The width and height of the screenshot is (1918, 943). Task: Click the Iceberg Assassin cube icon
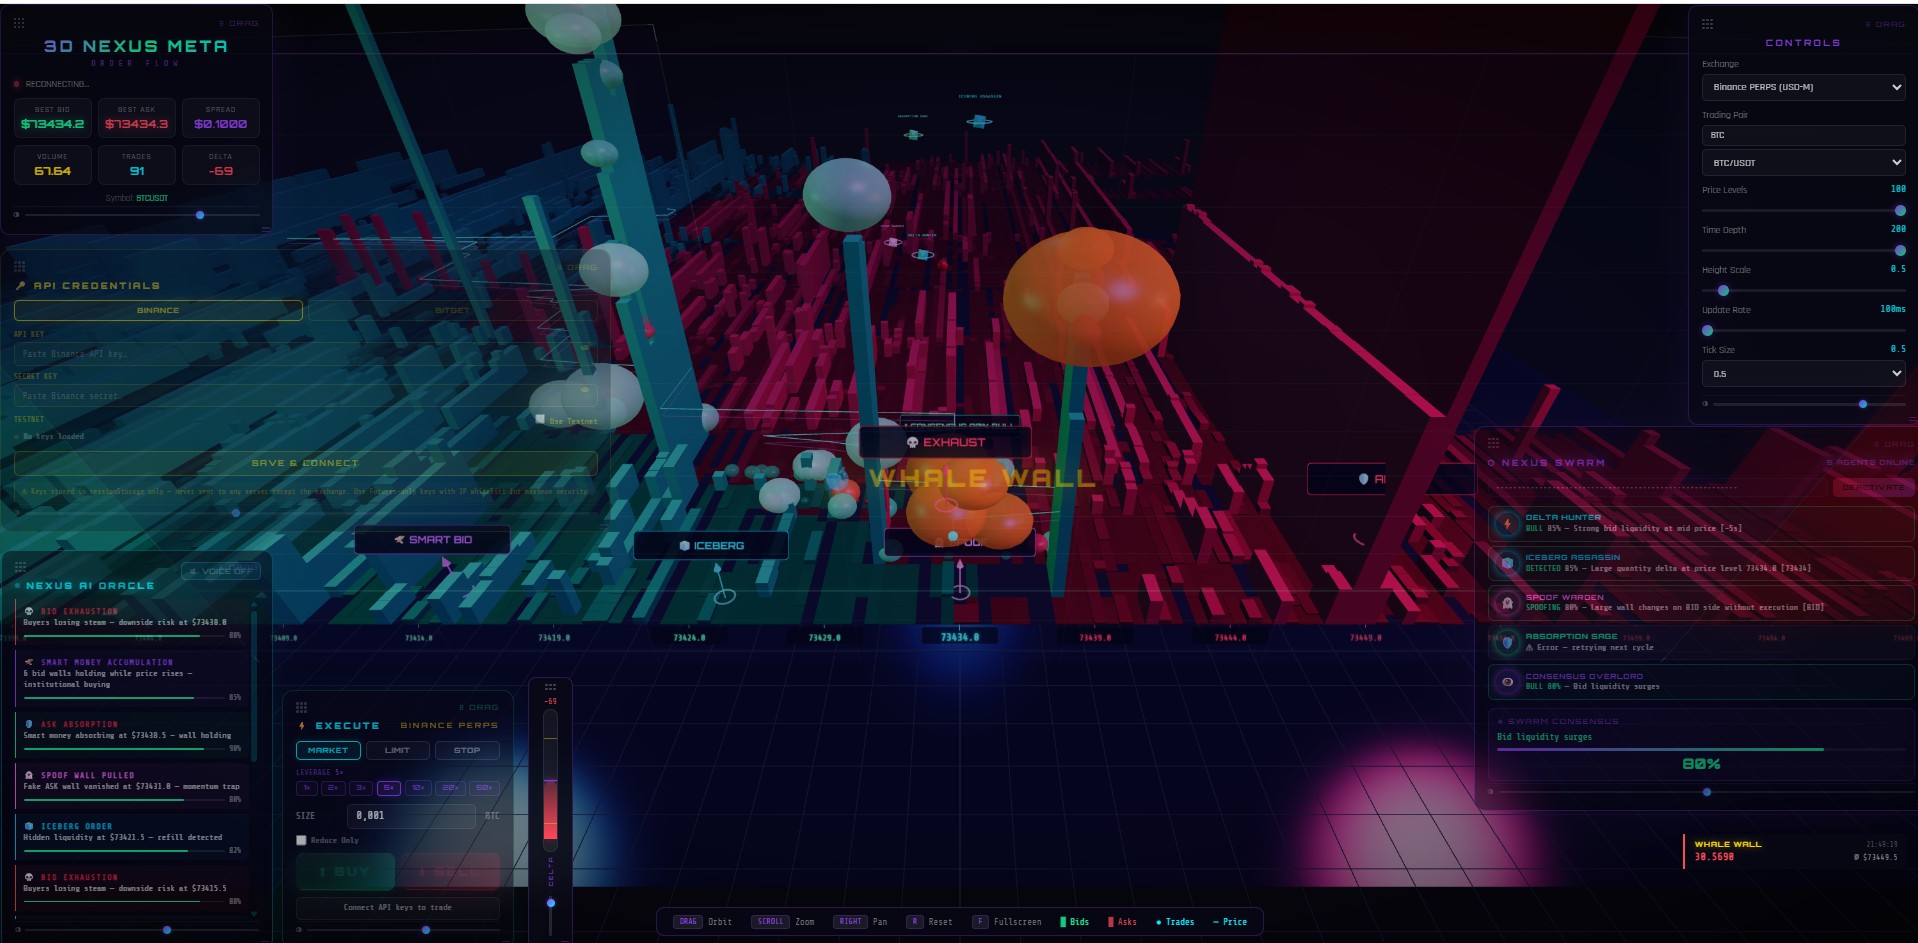coord(1507,563)
